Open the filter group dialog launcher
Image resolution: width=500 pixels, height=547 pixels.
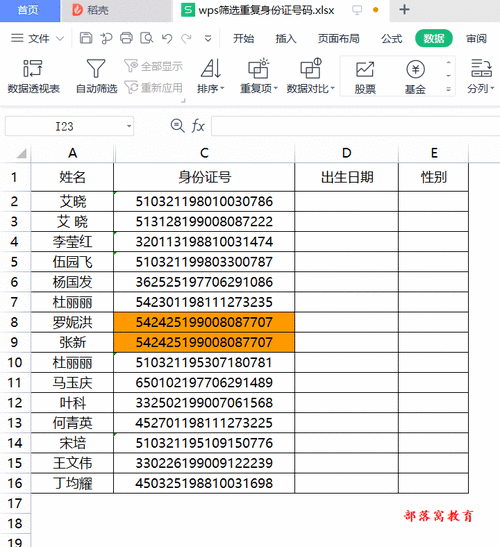tap(183, 101)
